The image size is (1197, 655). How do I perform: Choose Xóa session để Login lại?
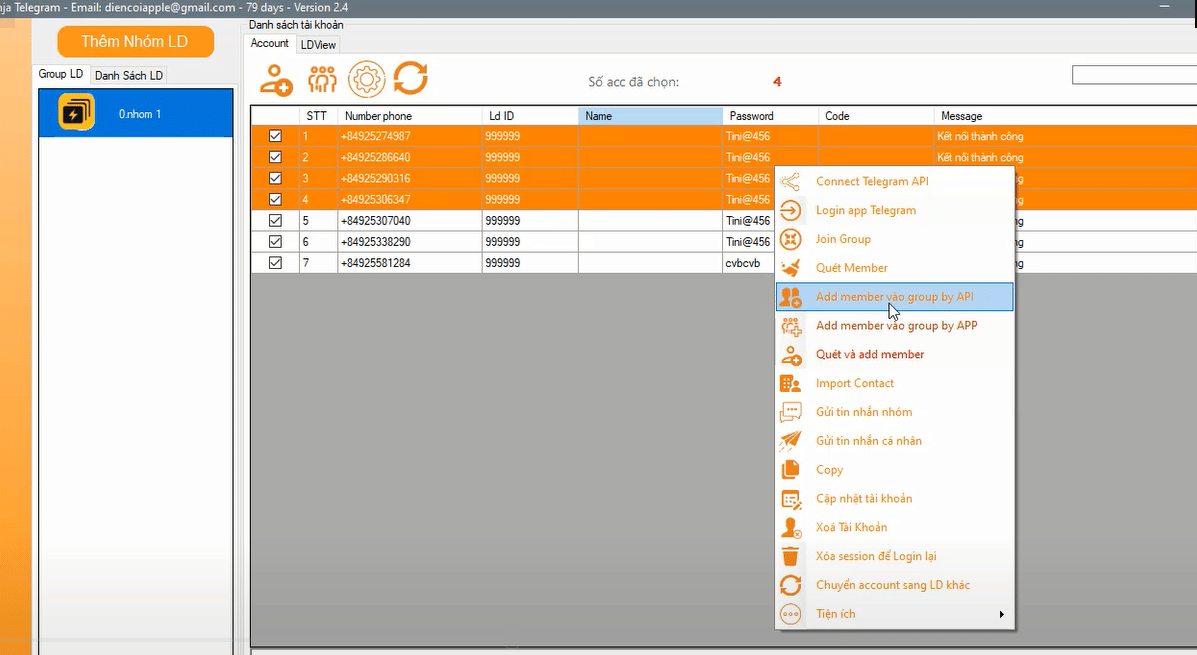895,556
